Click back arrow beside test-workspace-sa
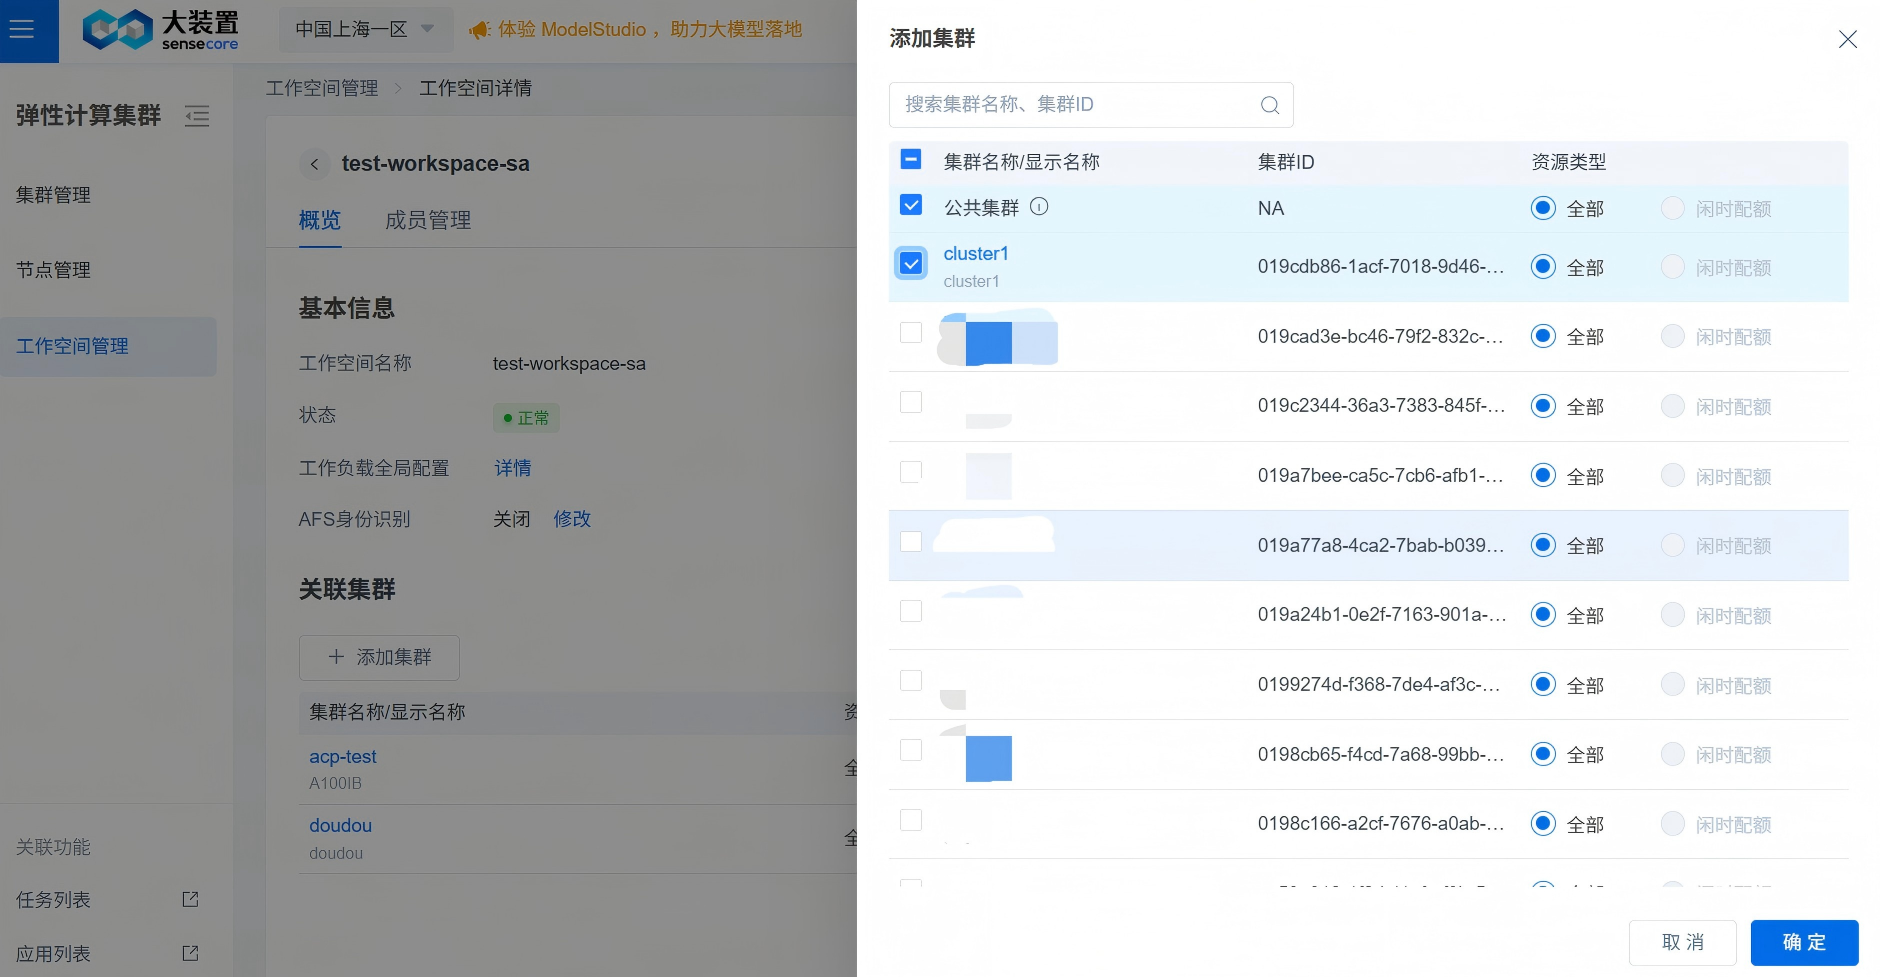 click(314, 164)
